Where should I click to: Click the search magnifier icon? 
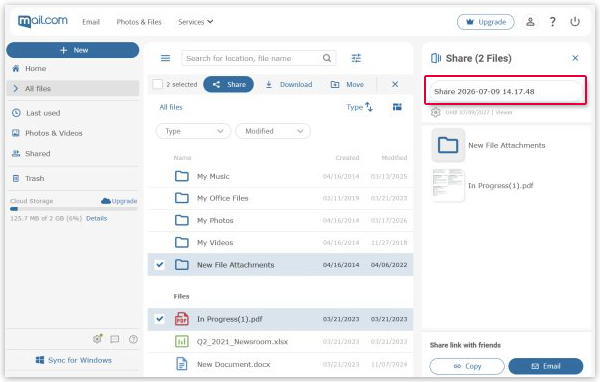[x=327, y=58]
